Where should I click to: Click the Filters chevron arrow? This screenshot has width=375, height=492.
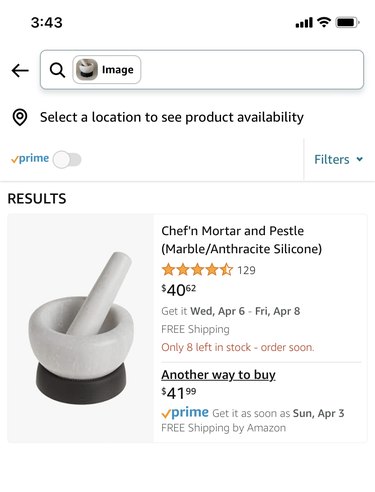click(359, 159)
